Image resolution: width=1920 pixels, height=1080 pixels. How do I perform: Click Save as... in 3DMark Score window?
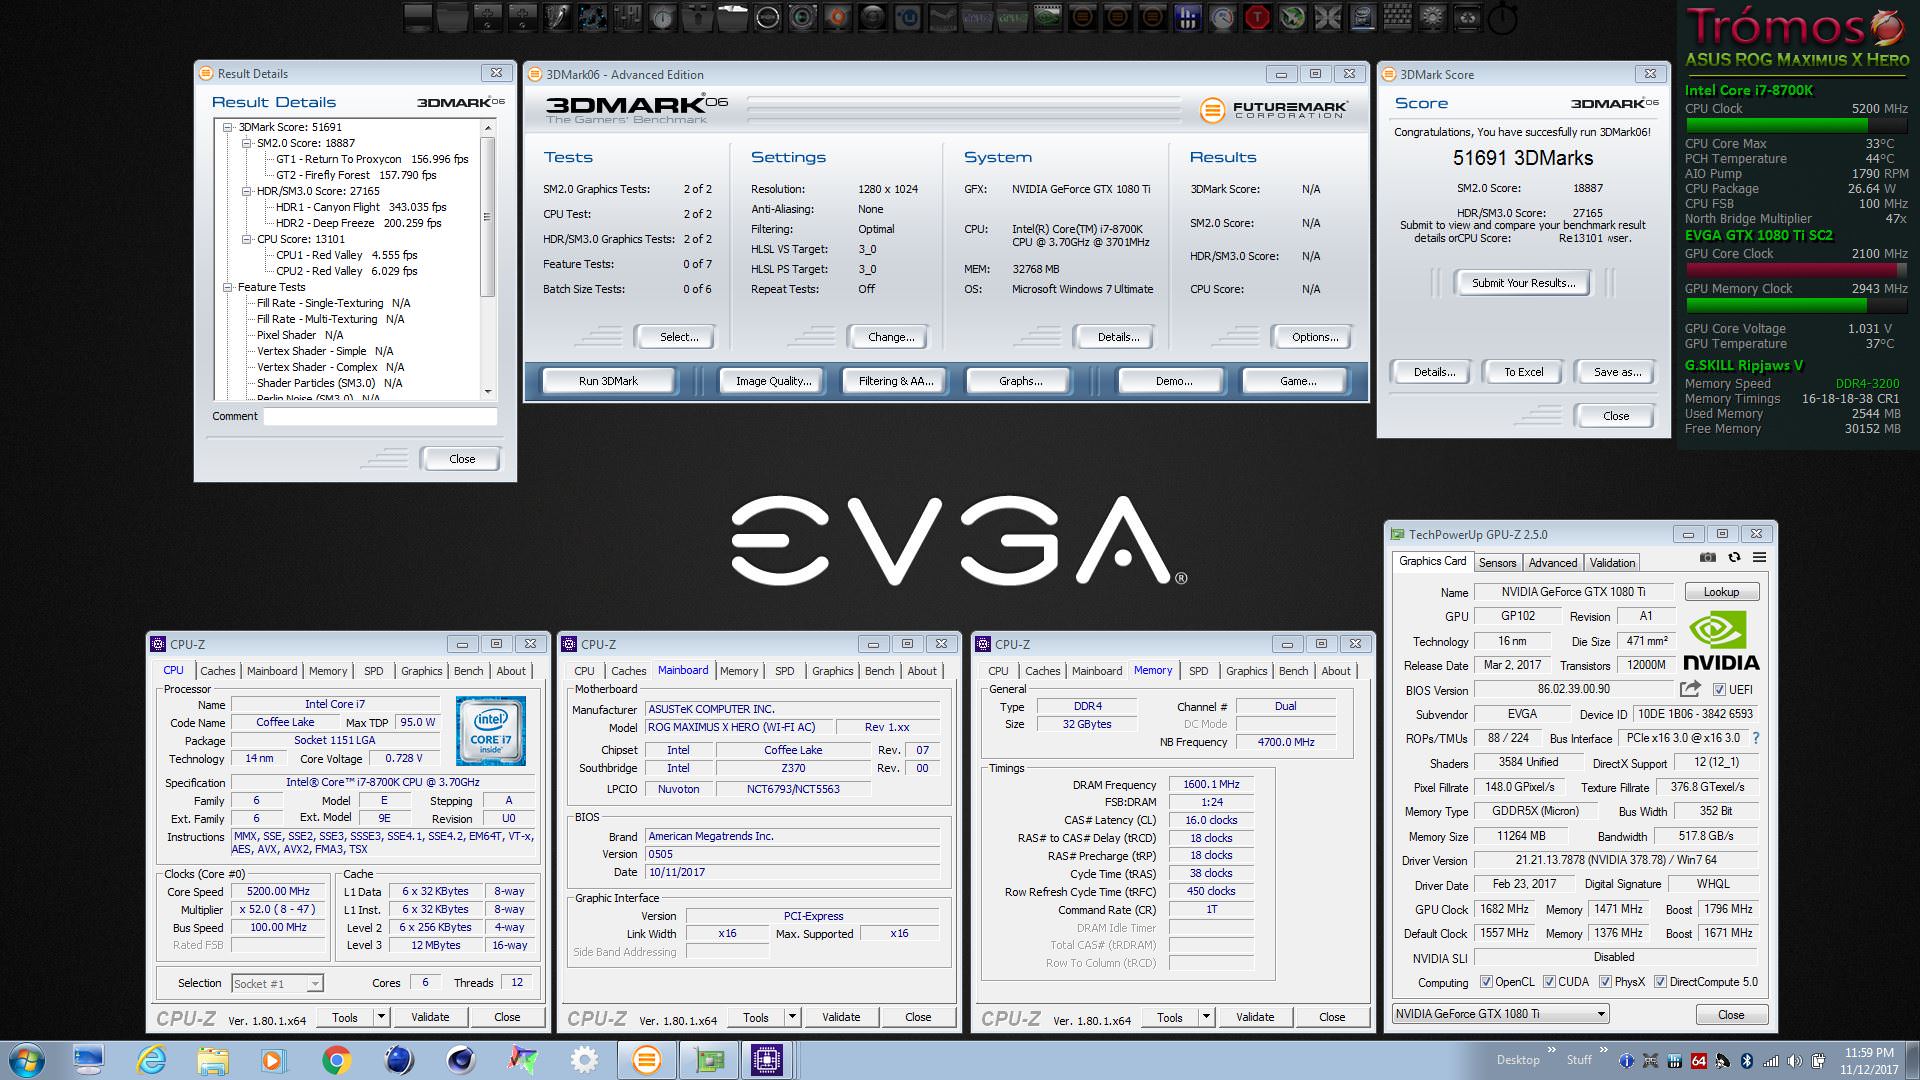point(1617,372)
